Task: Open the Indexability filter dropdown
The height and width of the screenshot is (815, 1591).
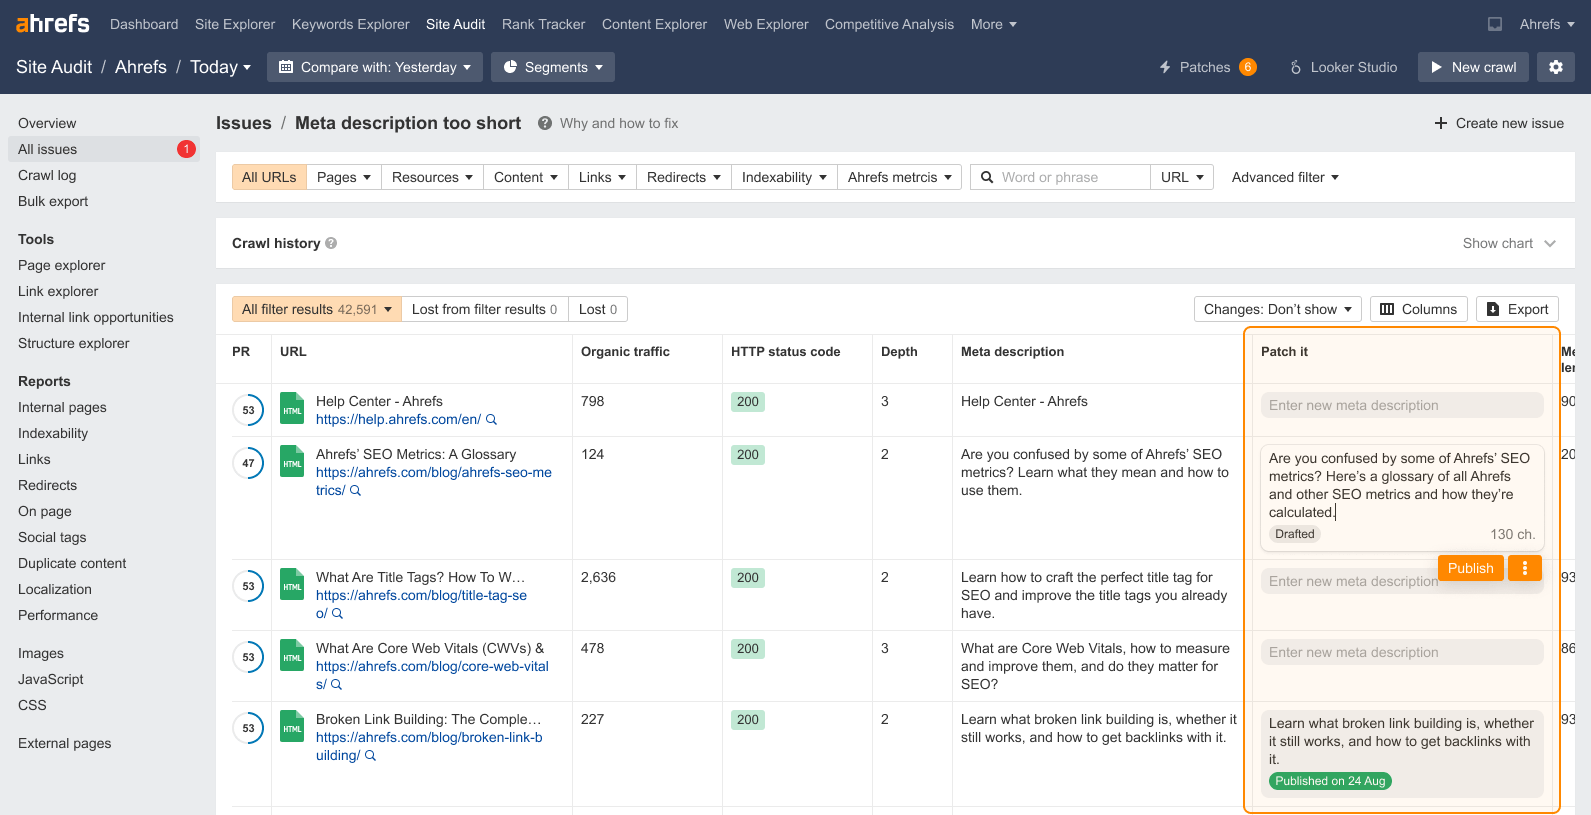Action: pyautogui.click(x=784, y=177)
